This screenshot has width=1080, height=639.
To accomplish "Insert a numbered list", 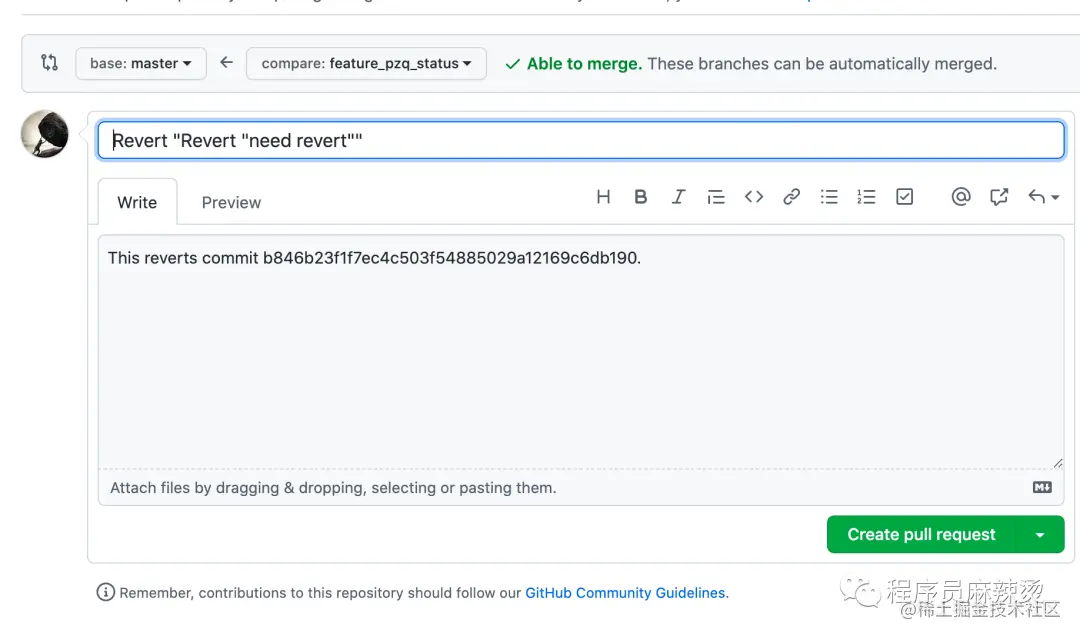I will point(866,197).
